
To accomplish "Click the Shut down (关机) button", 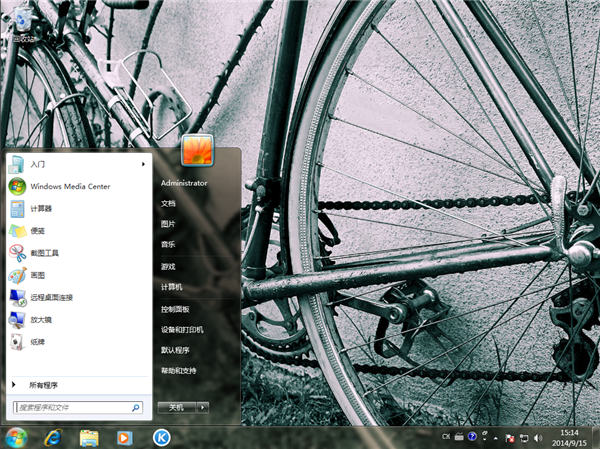I will click(176, 407).
